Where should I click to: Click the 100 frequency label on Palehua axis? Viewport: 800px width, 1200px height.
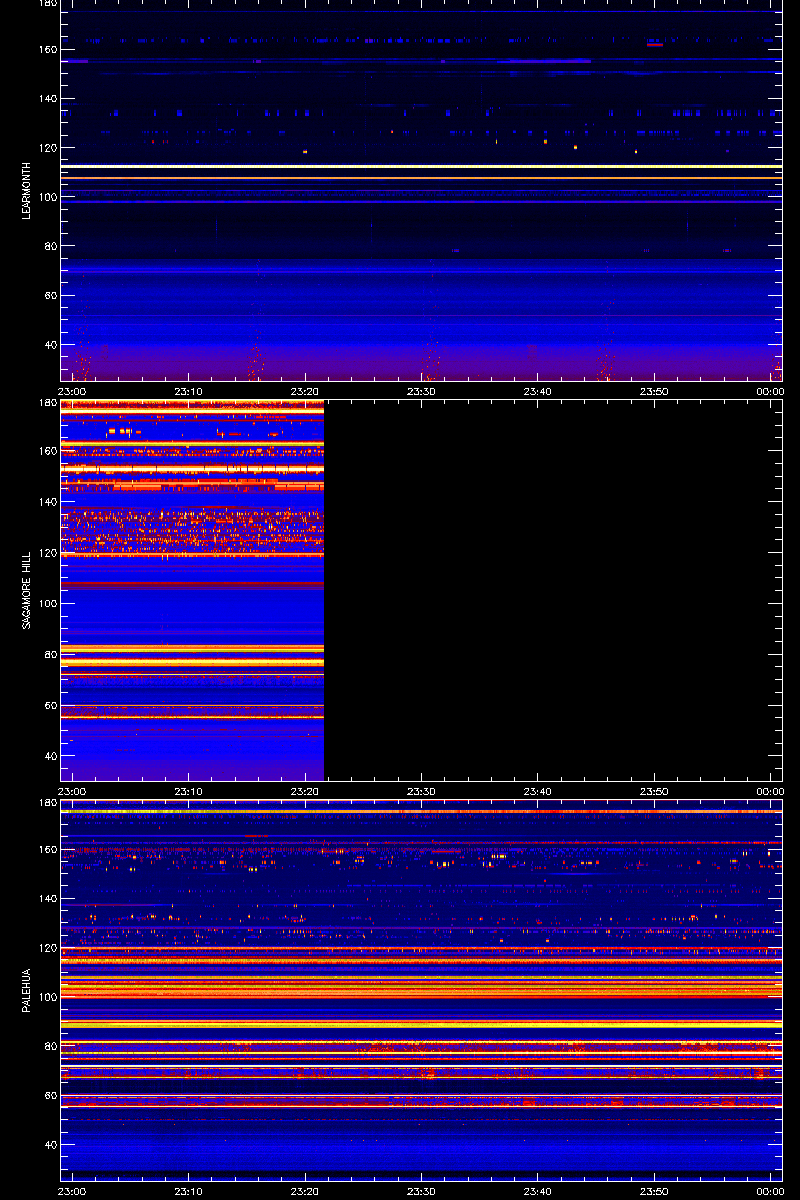[48, 997]
